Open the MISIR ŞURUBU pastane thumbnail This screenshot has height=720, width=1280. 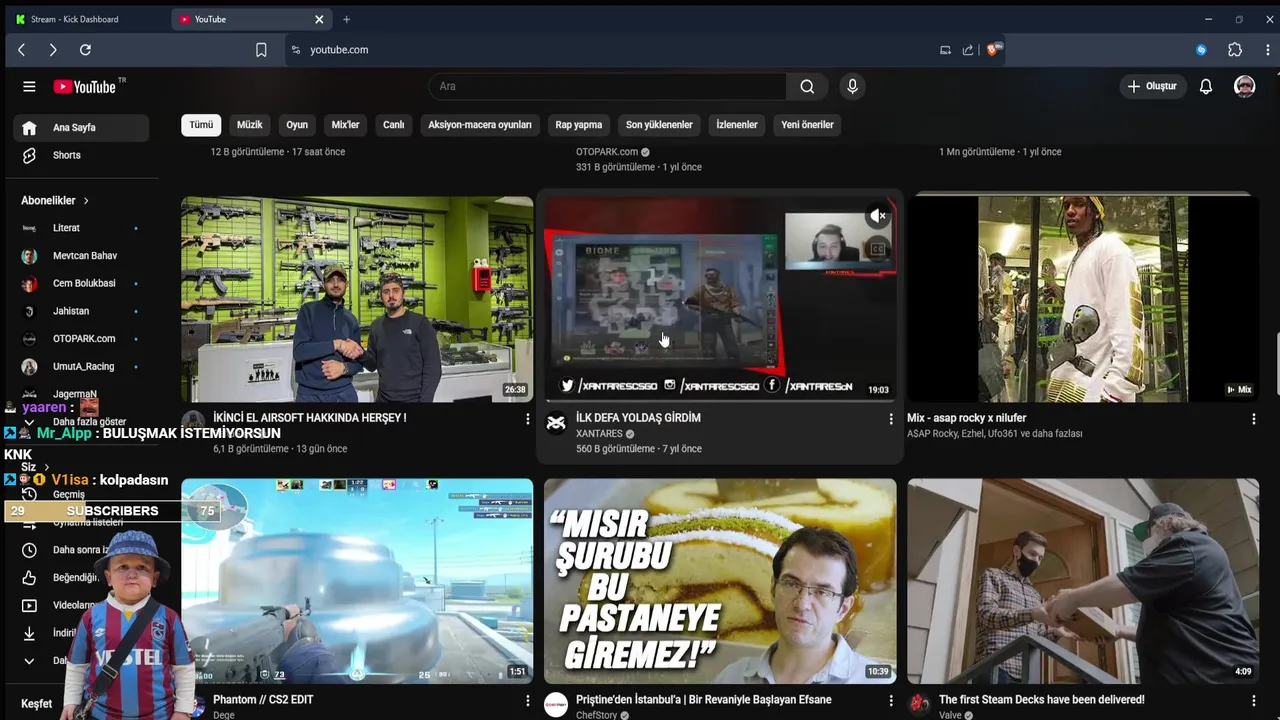(x=720, y=581)
